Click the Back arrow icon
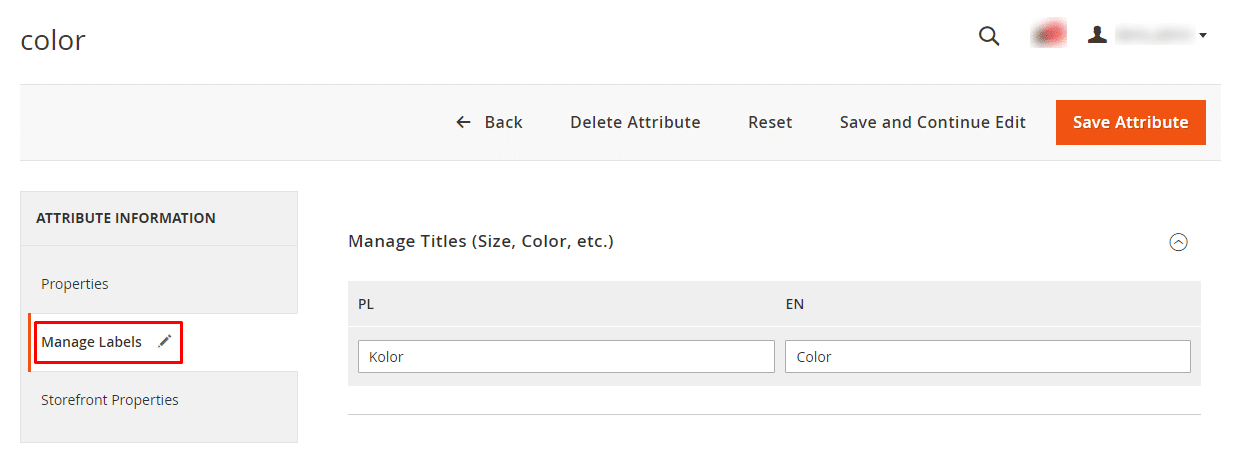The height and width of the screenshot is (464, 1235). click(x=463, y=122)
